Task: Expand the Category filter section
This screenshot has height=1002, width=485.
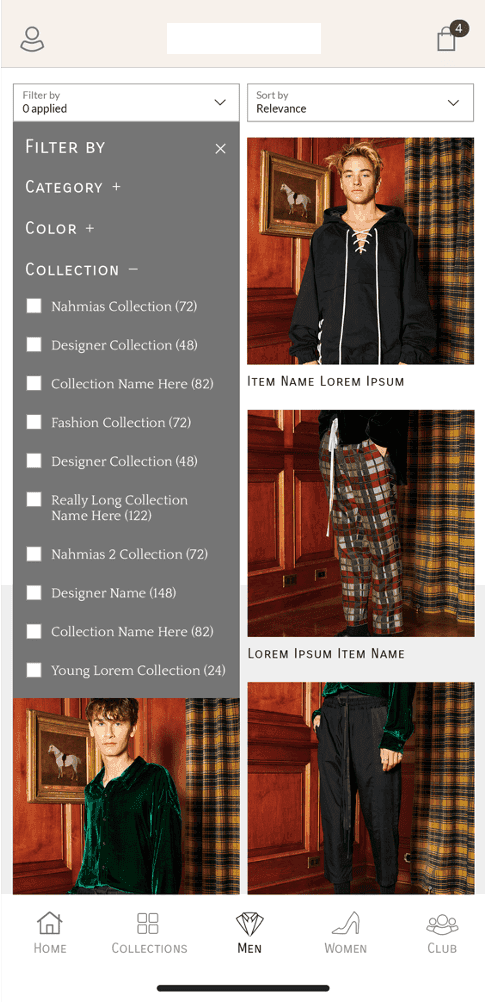Action: (x=73, y=187)
